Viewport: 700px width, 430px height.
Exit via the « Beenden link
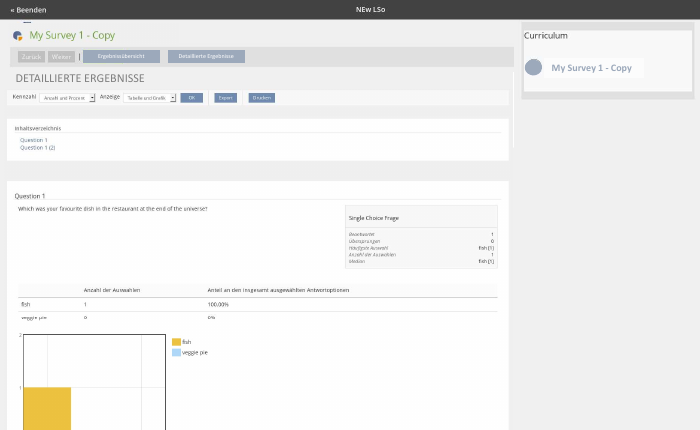pos(28,9)
